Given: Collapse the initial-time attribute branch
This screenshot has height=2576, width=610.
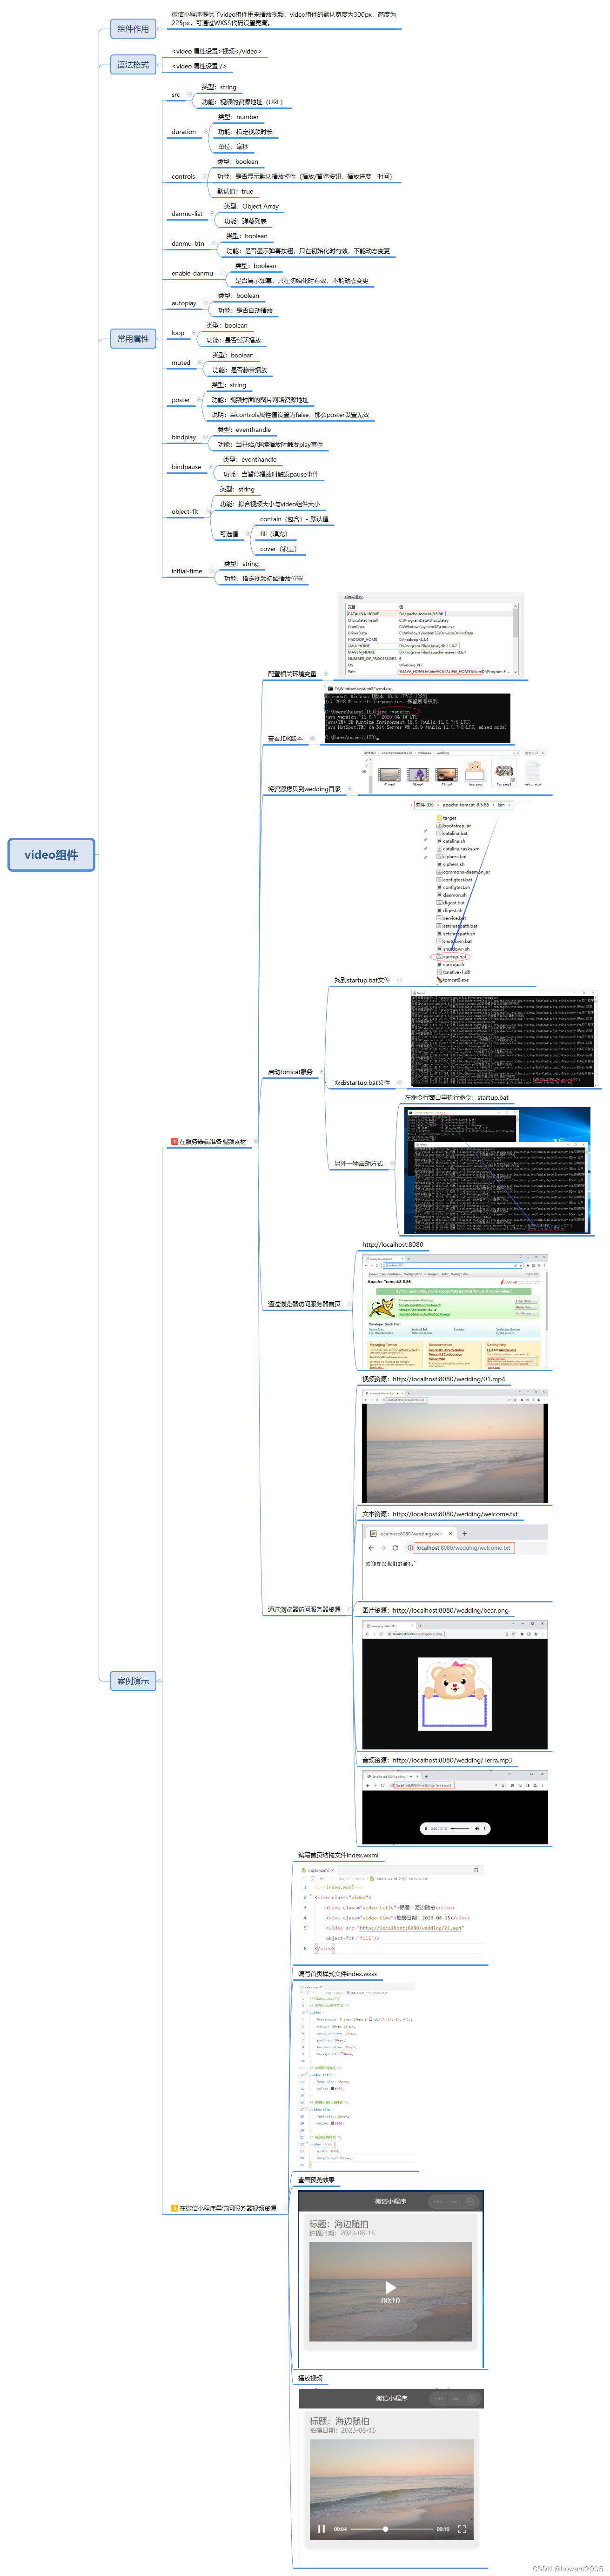Looking at the screenshot, I should (212, 572).
